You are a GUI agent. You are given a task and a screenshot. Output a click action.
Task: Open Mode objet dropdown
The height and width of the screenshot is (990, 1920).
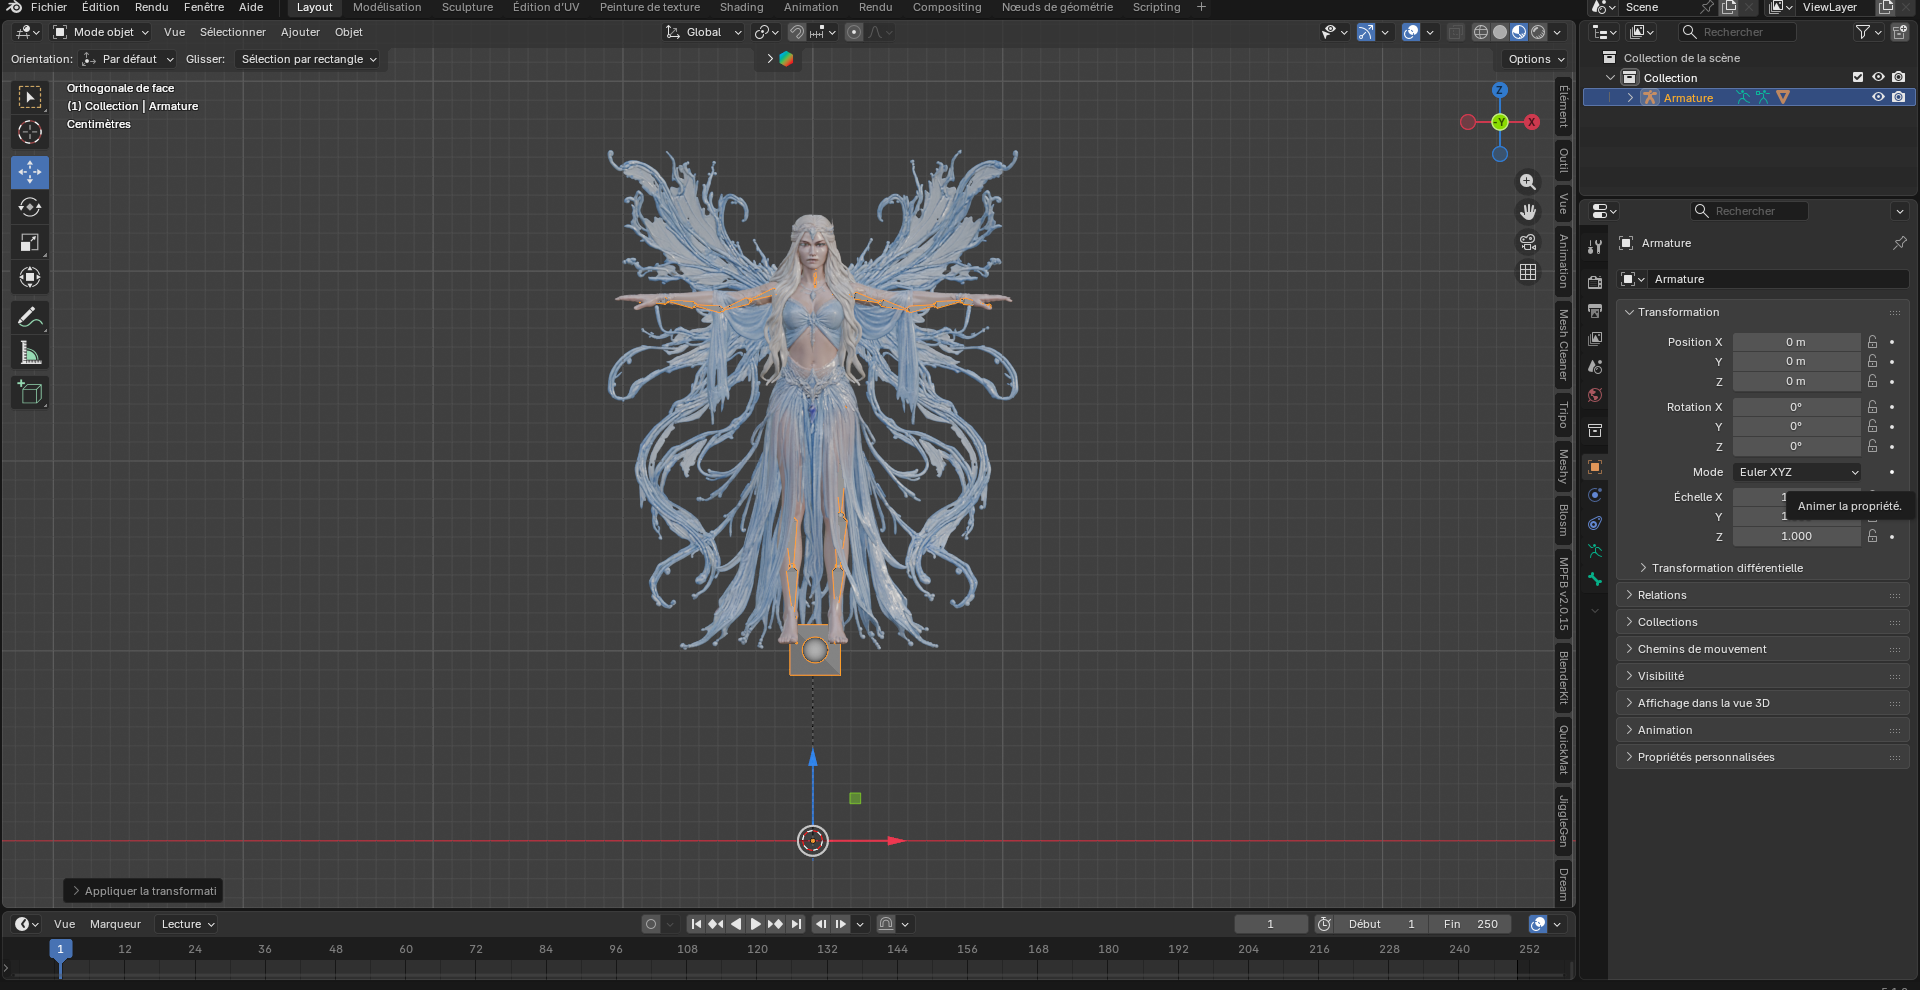pyautogui.click(x=101, y=32)
